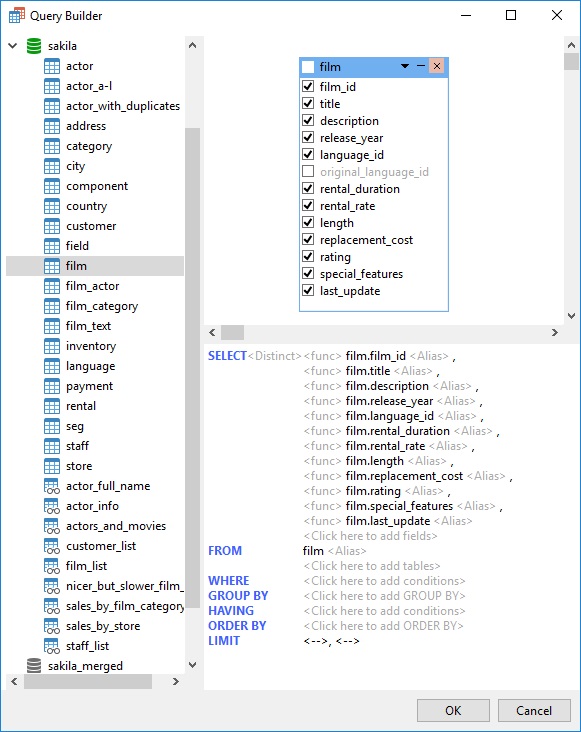Select the film_text table in tree

pos(88,326)
